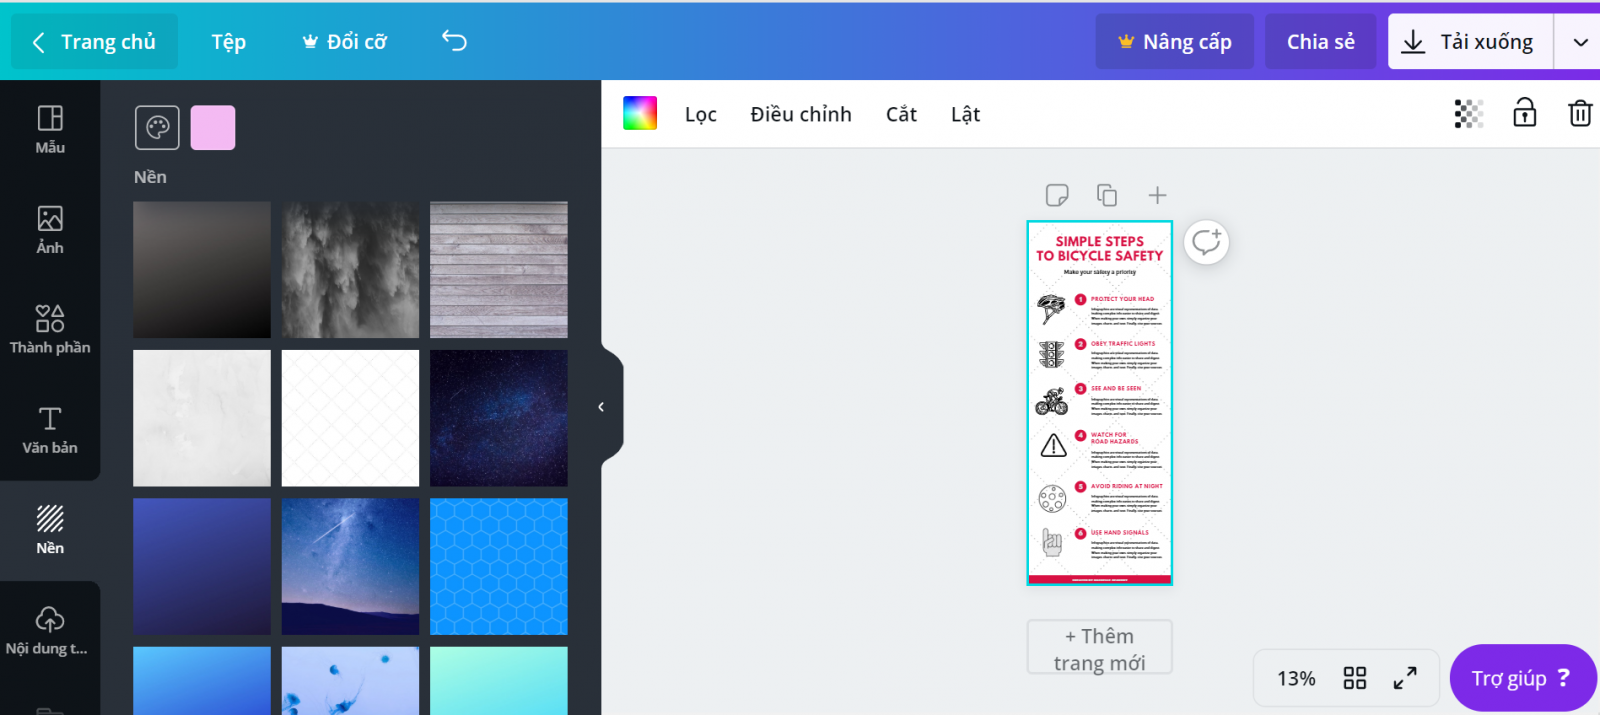Switch to Văn bản tab in sidebar

pyautogui.click(x=50, y=430)
